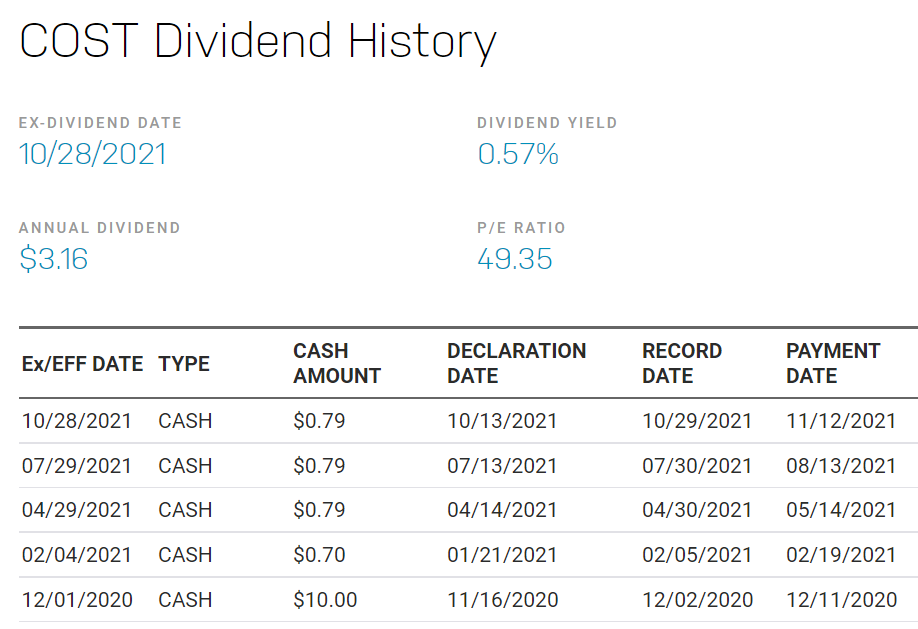The width and height of the screenshot is (918, 629).
Task: Click the "COST Dividend History" page title
Action: tap(258, 42)
